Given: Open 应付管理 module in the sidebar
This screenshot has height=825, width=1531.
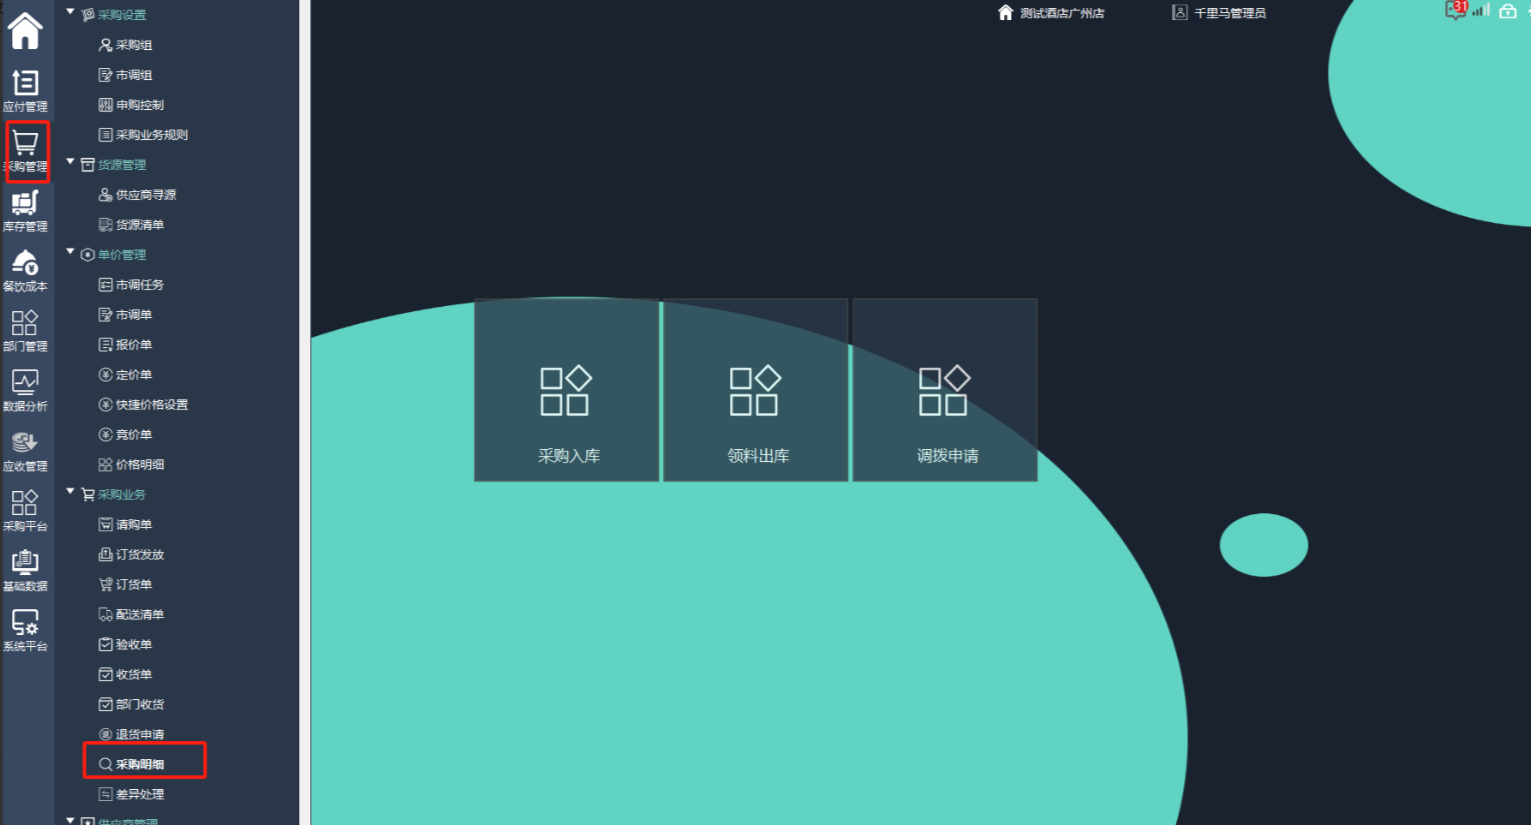Looking at the screenshot, I should (25, 90).
